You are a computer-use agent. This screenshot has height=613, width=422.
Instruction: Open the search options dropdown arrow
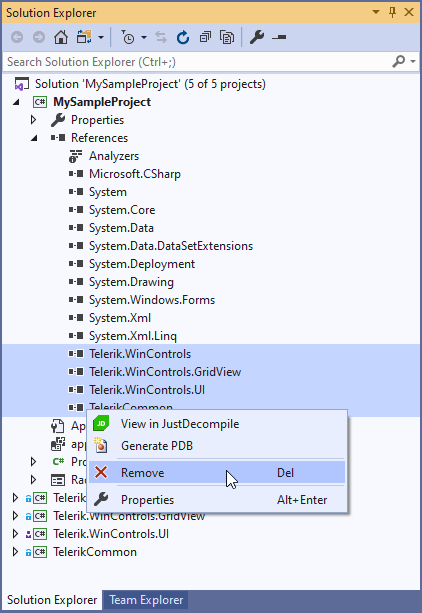pos(413,62)
